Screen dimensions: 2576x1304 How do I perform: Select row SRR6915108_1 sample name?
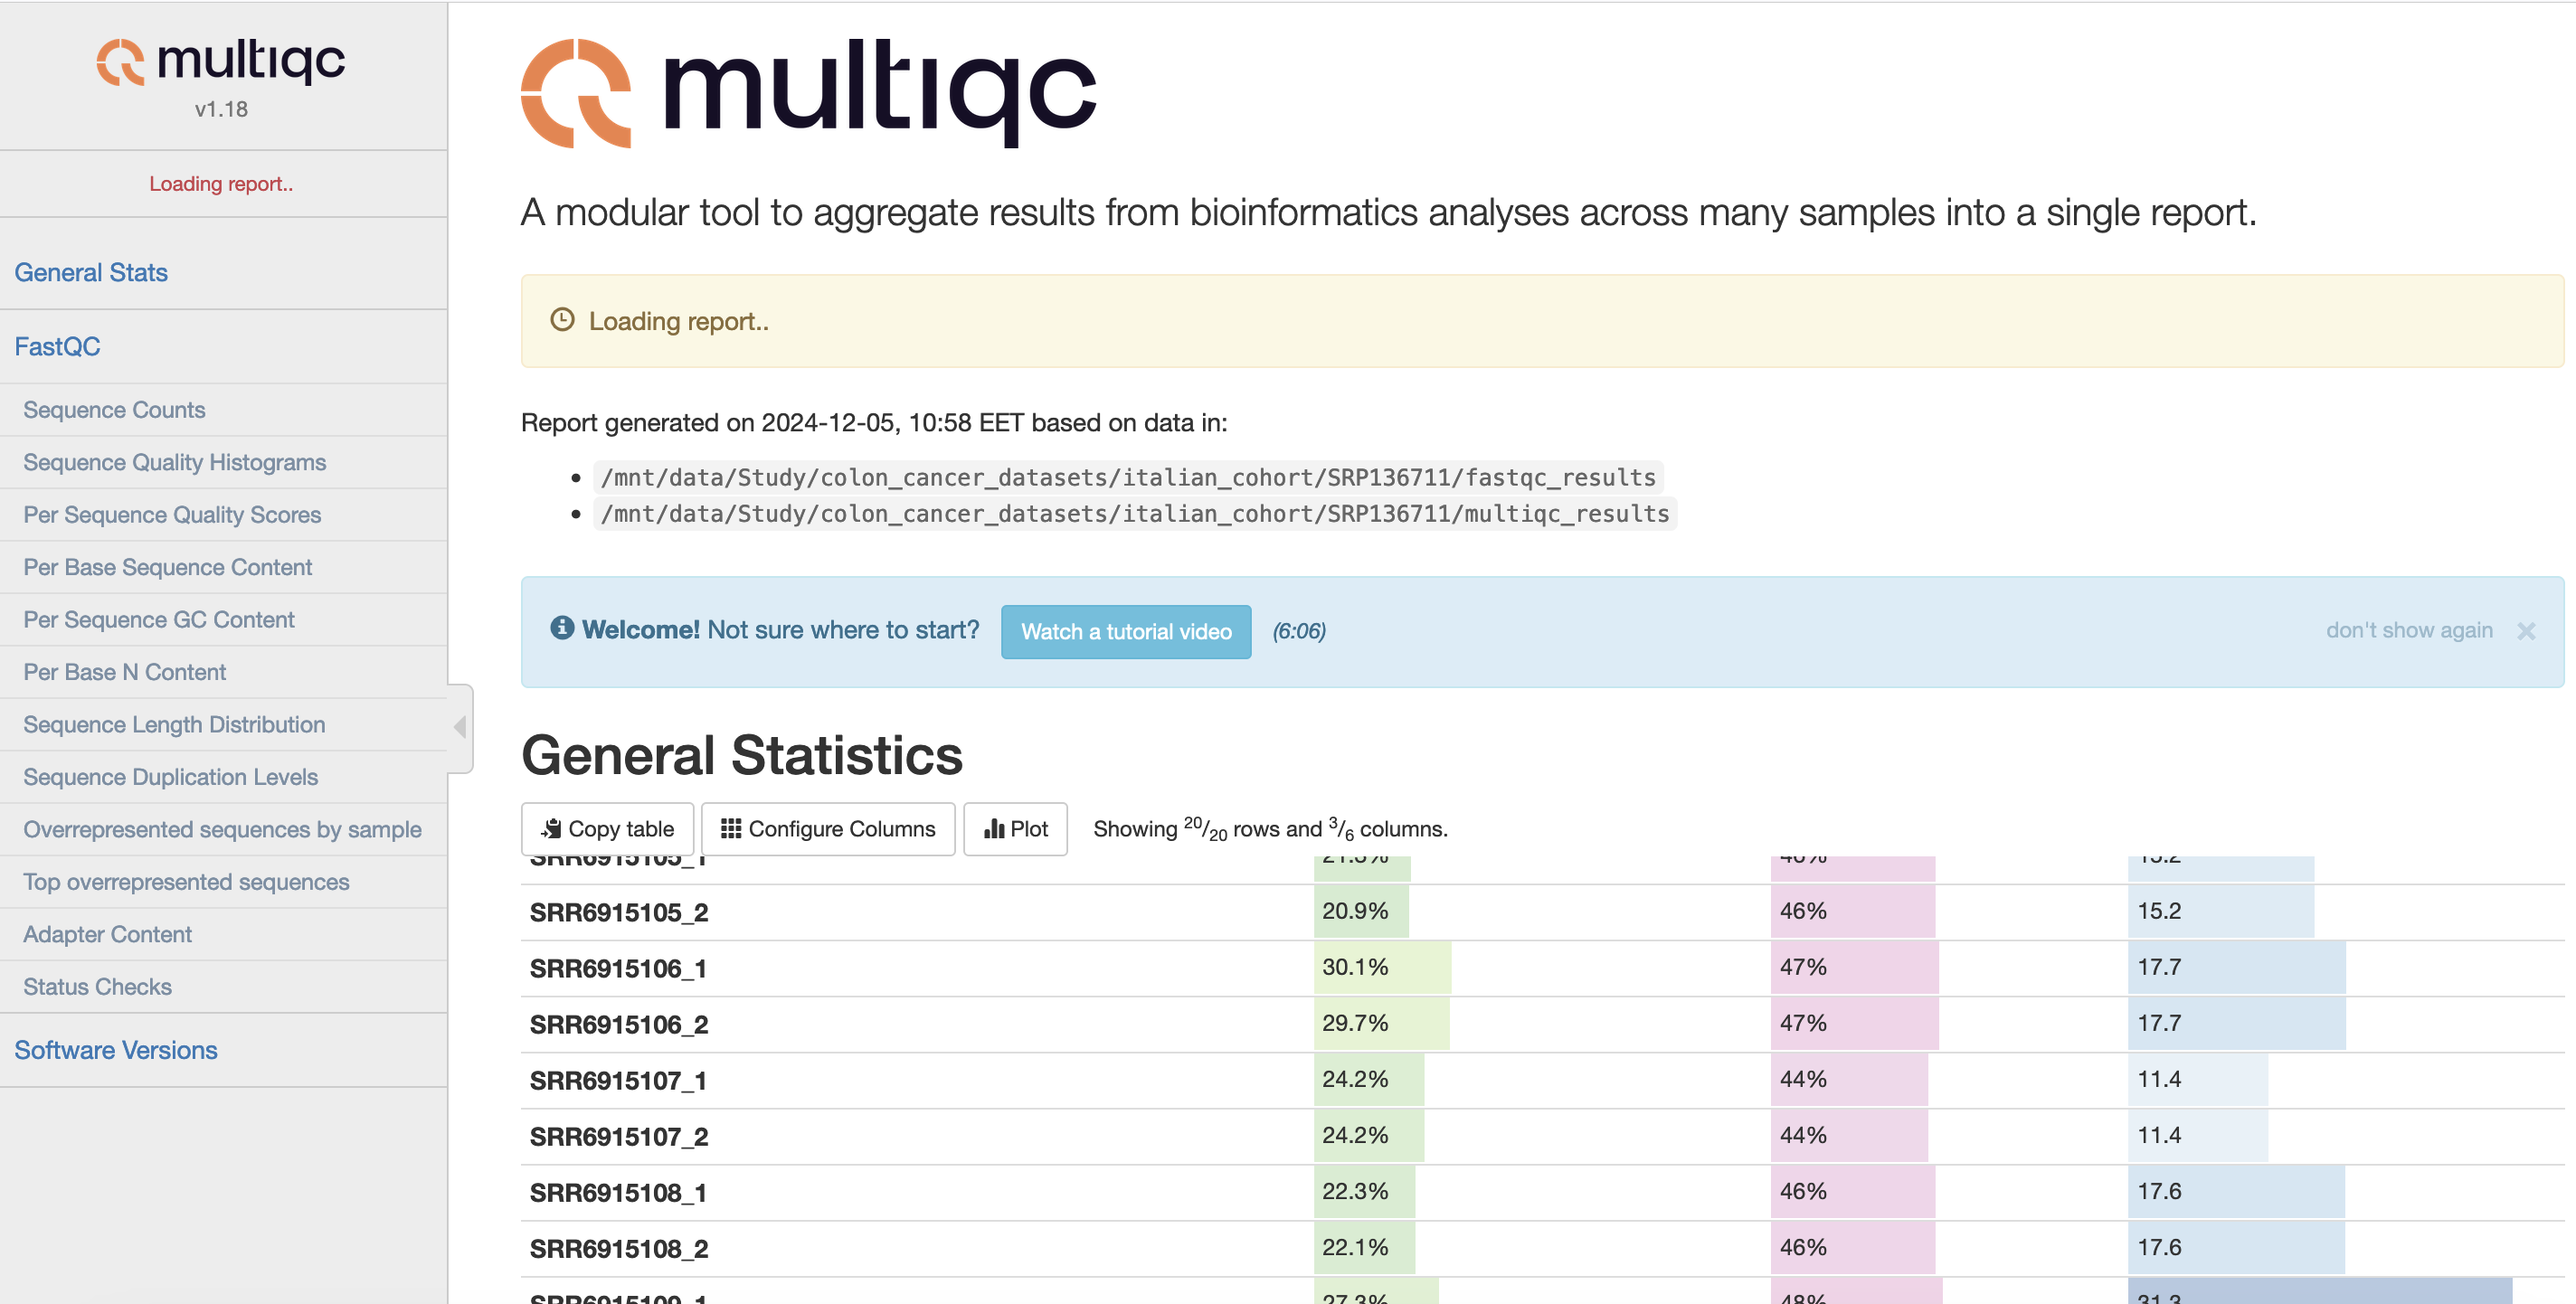[618, 1192]
